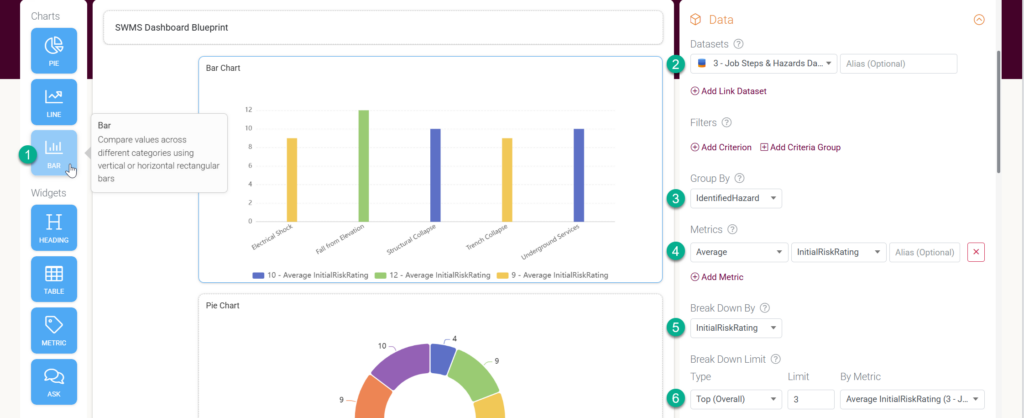The height and width of the screenshot is (418, 1024).
Task: Open Group By help icon
Action: point(739,178)
